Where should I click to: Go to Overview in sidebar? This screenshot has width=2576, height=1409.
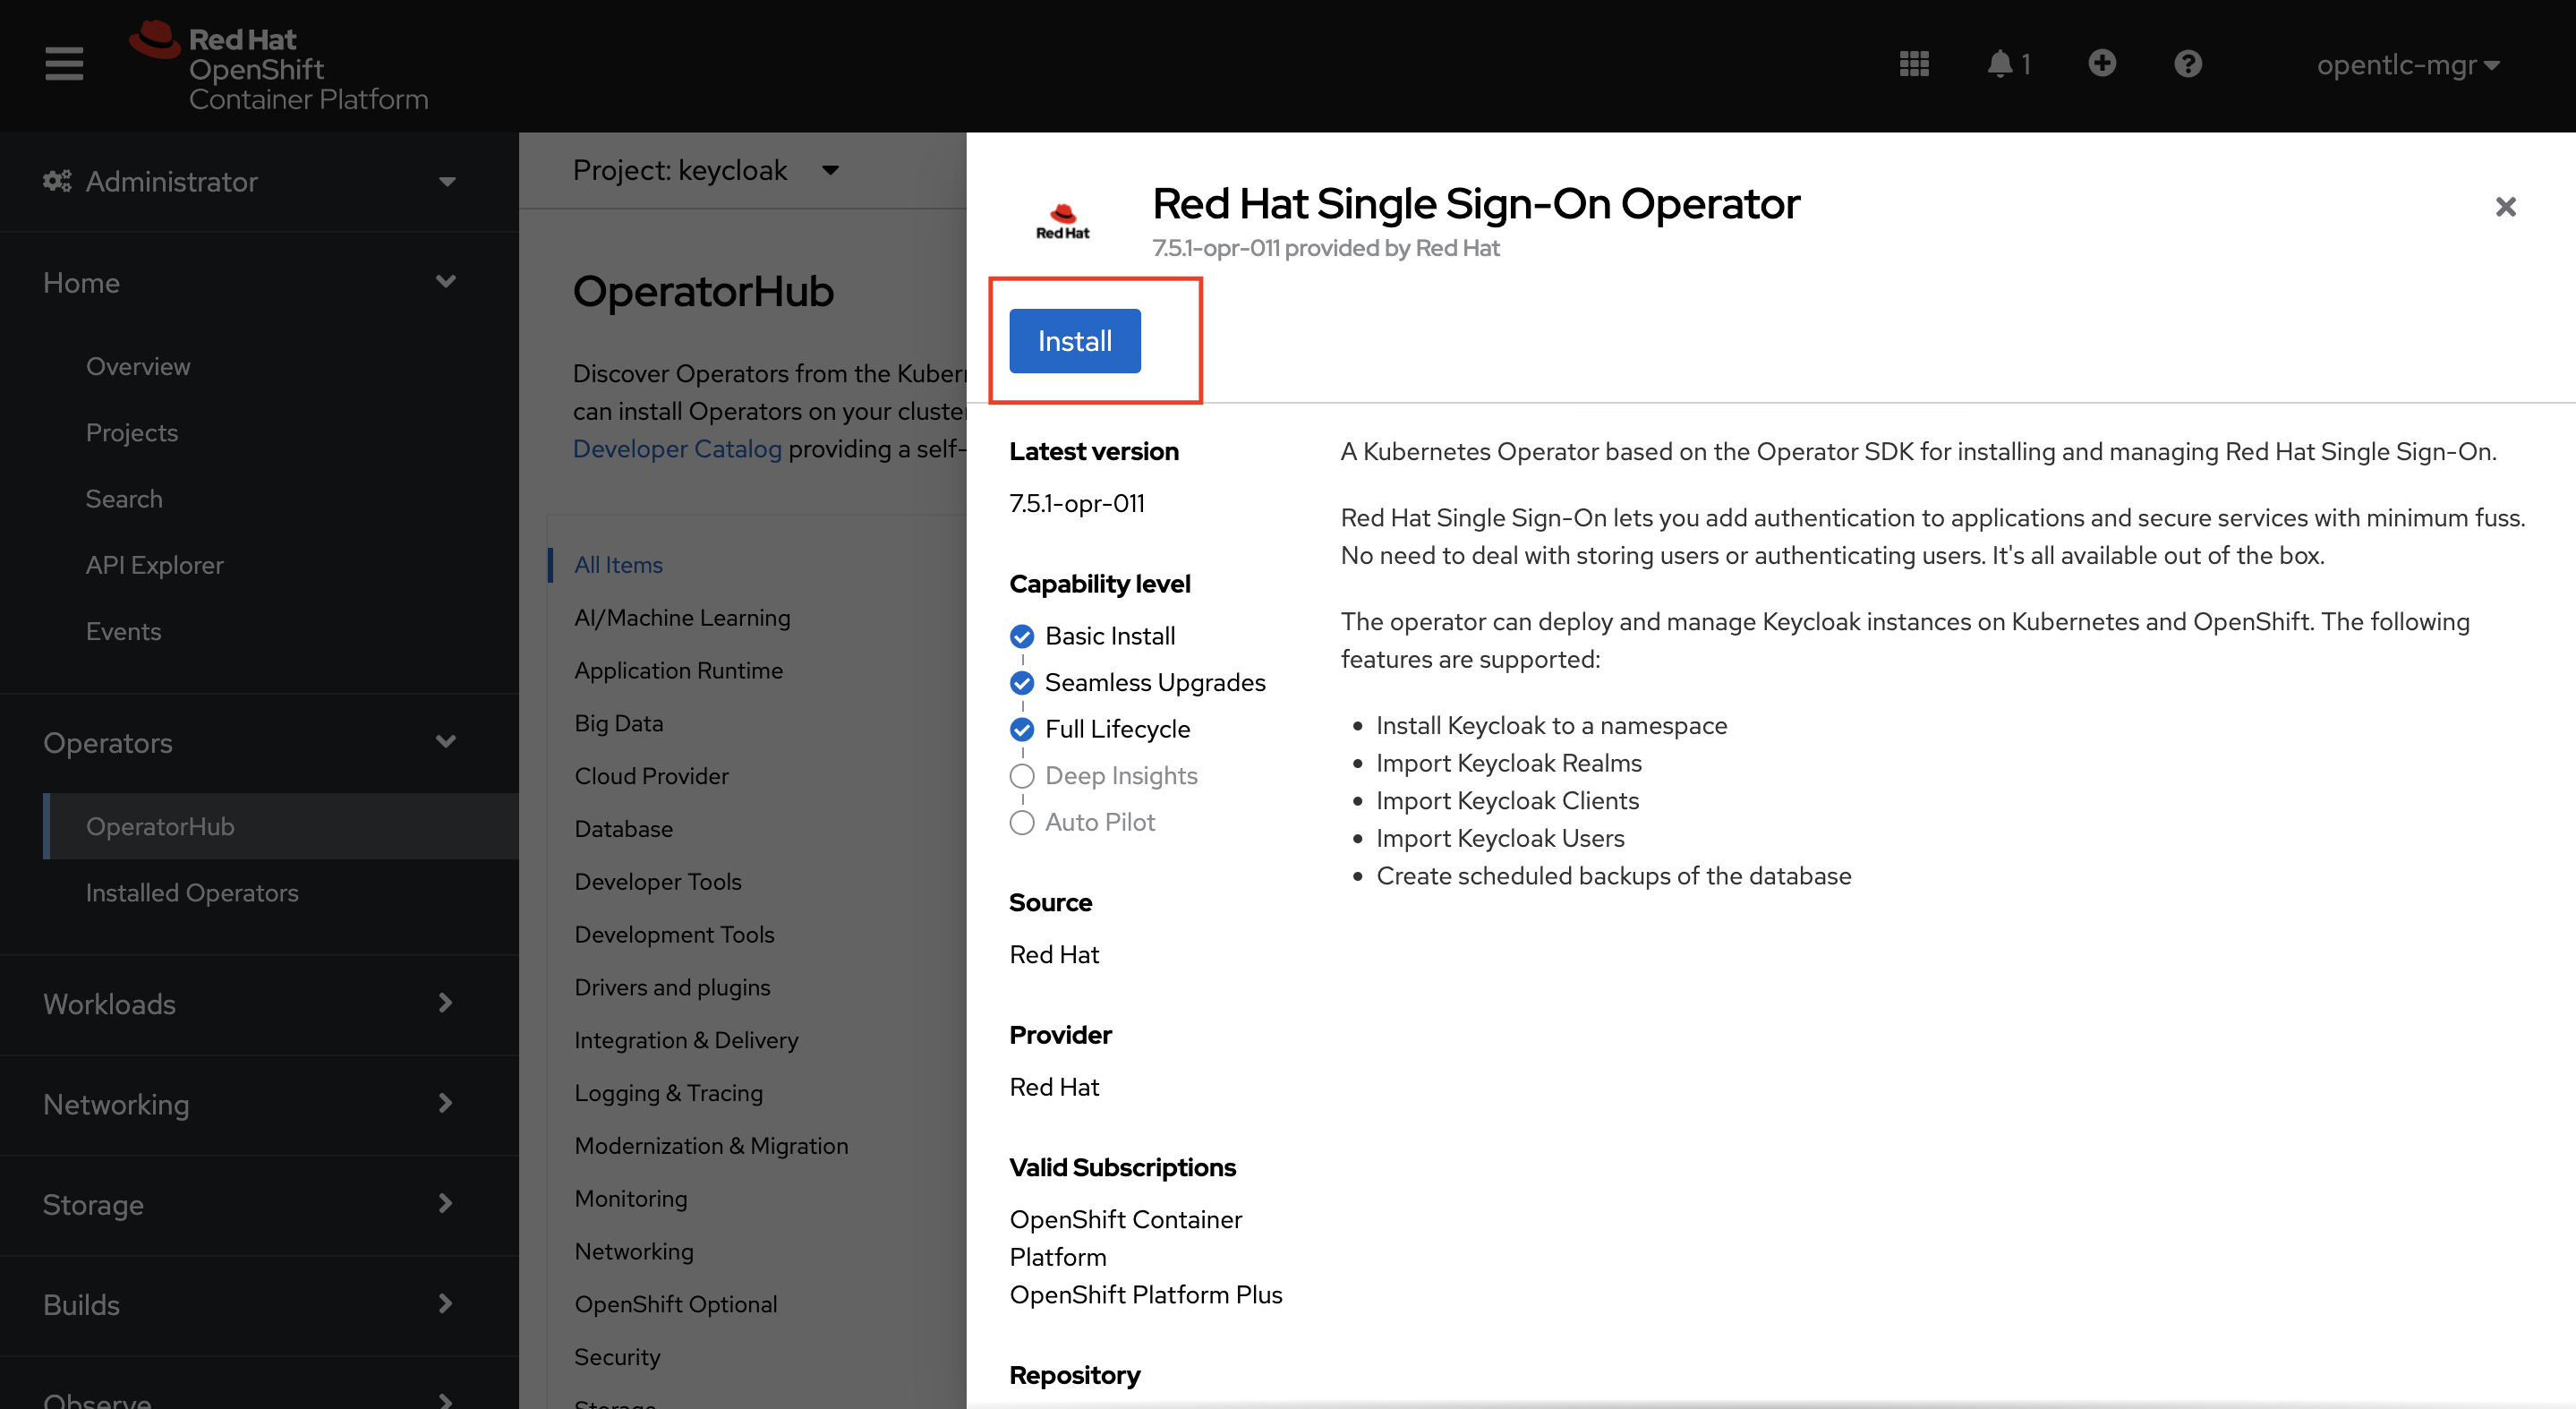pos(138,366)
